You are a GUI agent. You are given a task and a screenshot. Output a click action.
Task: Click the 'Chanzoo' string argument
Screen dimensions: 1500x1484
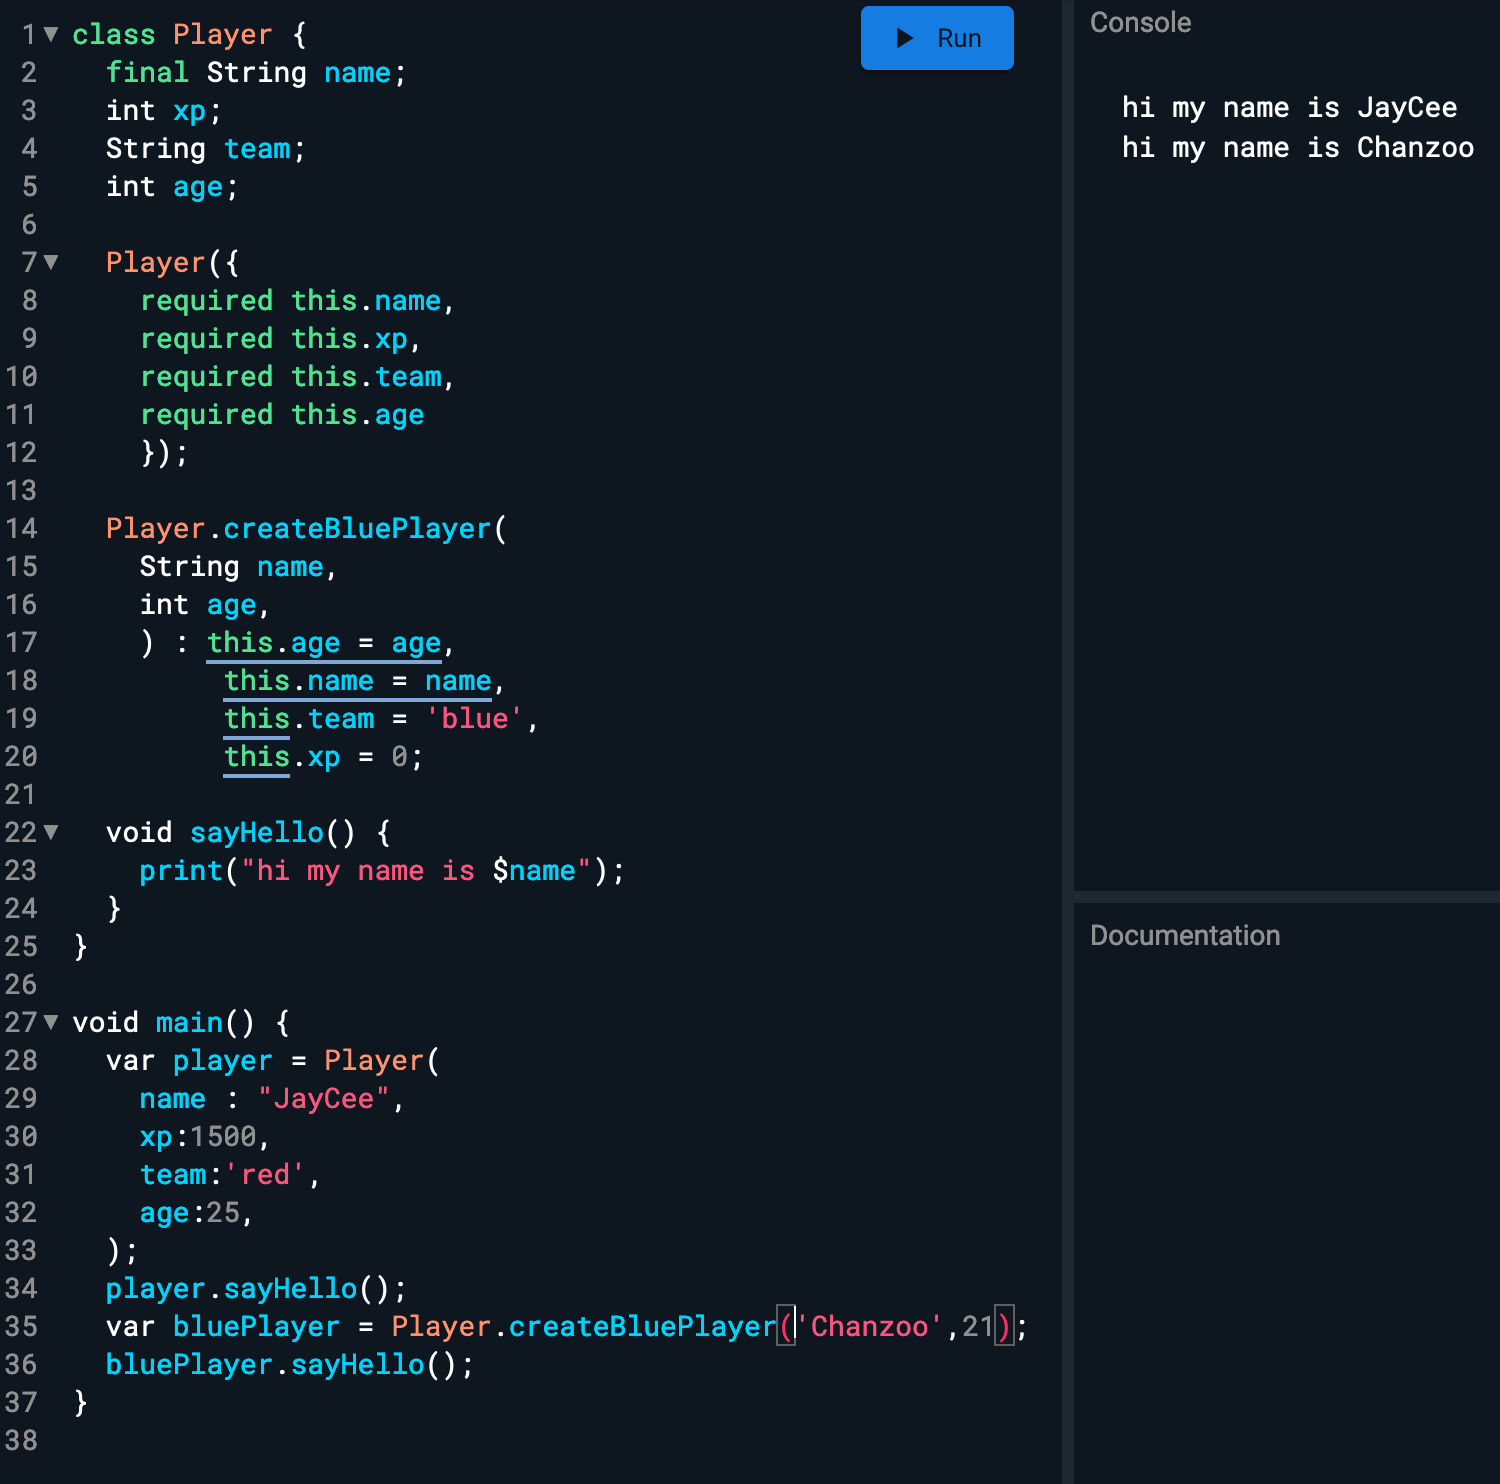click(869, 1326)
